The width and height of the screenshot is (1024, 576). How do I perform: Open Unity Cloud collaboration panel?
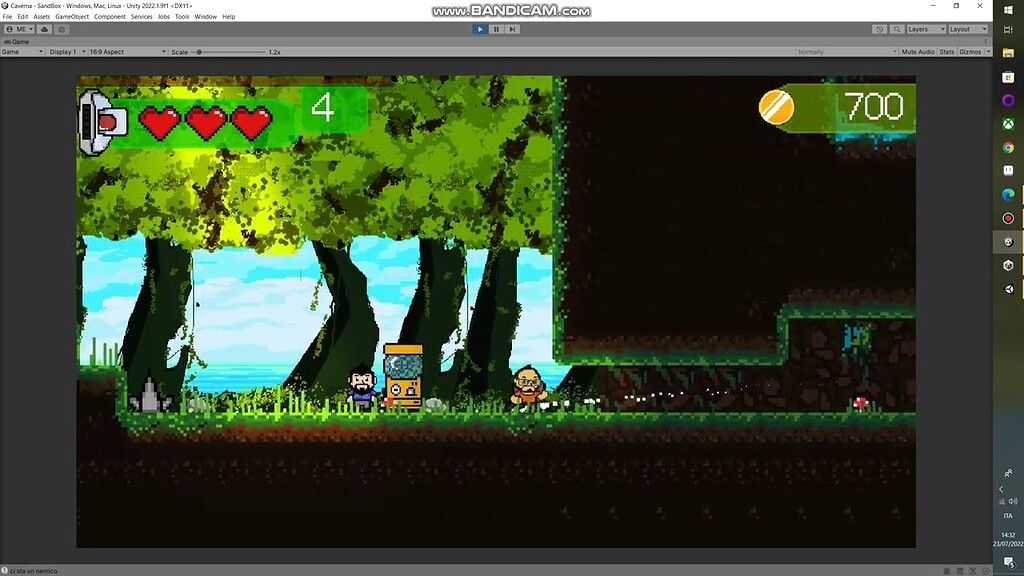click(44, 29)
